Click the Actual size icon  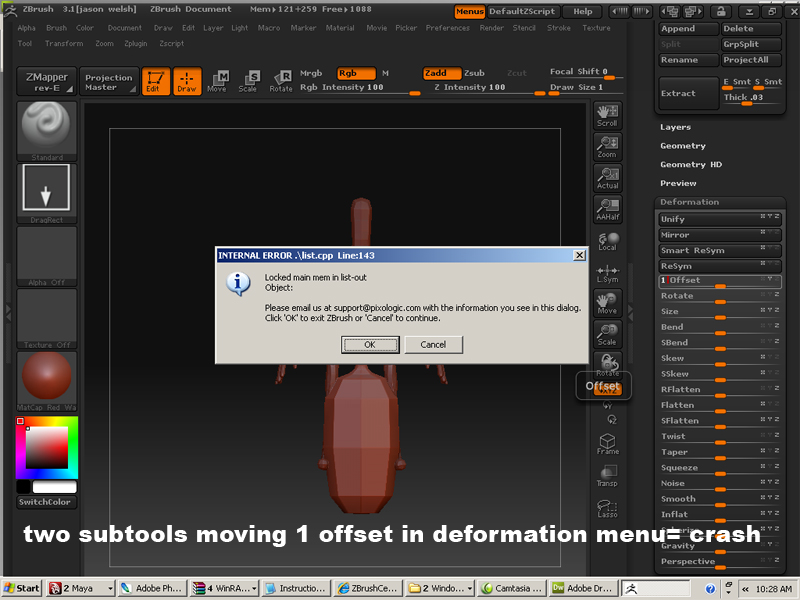pyautogui.click(x=607, y=178)
